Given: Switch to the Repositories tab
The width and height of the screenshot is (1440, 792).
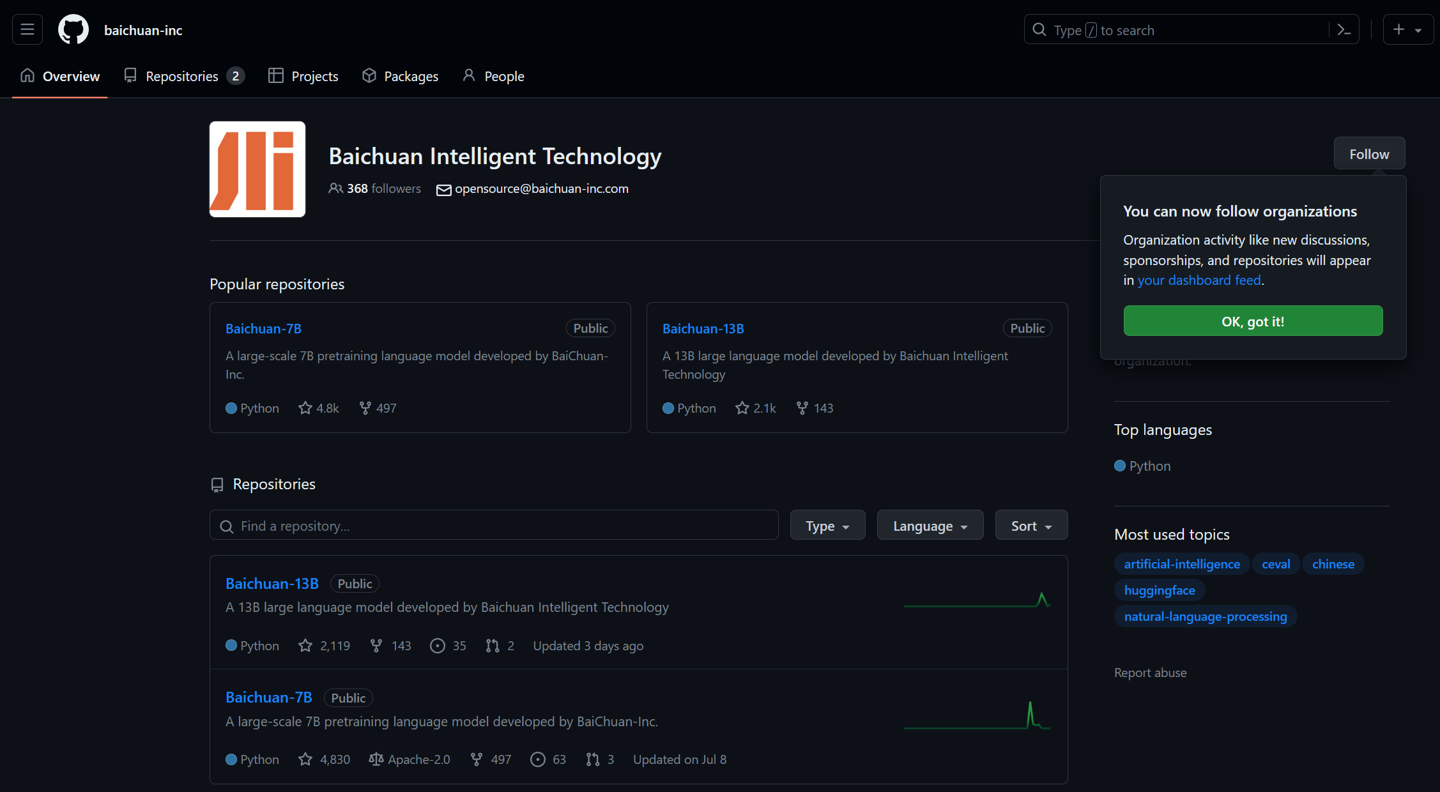Looking at the screenshot, I should coord(183,76).
